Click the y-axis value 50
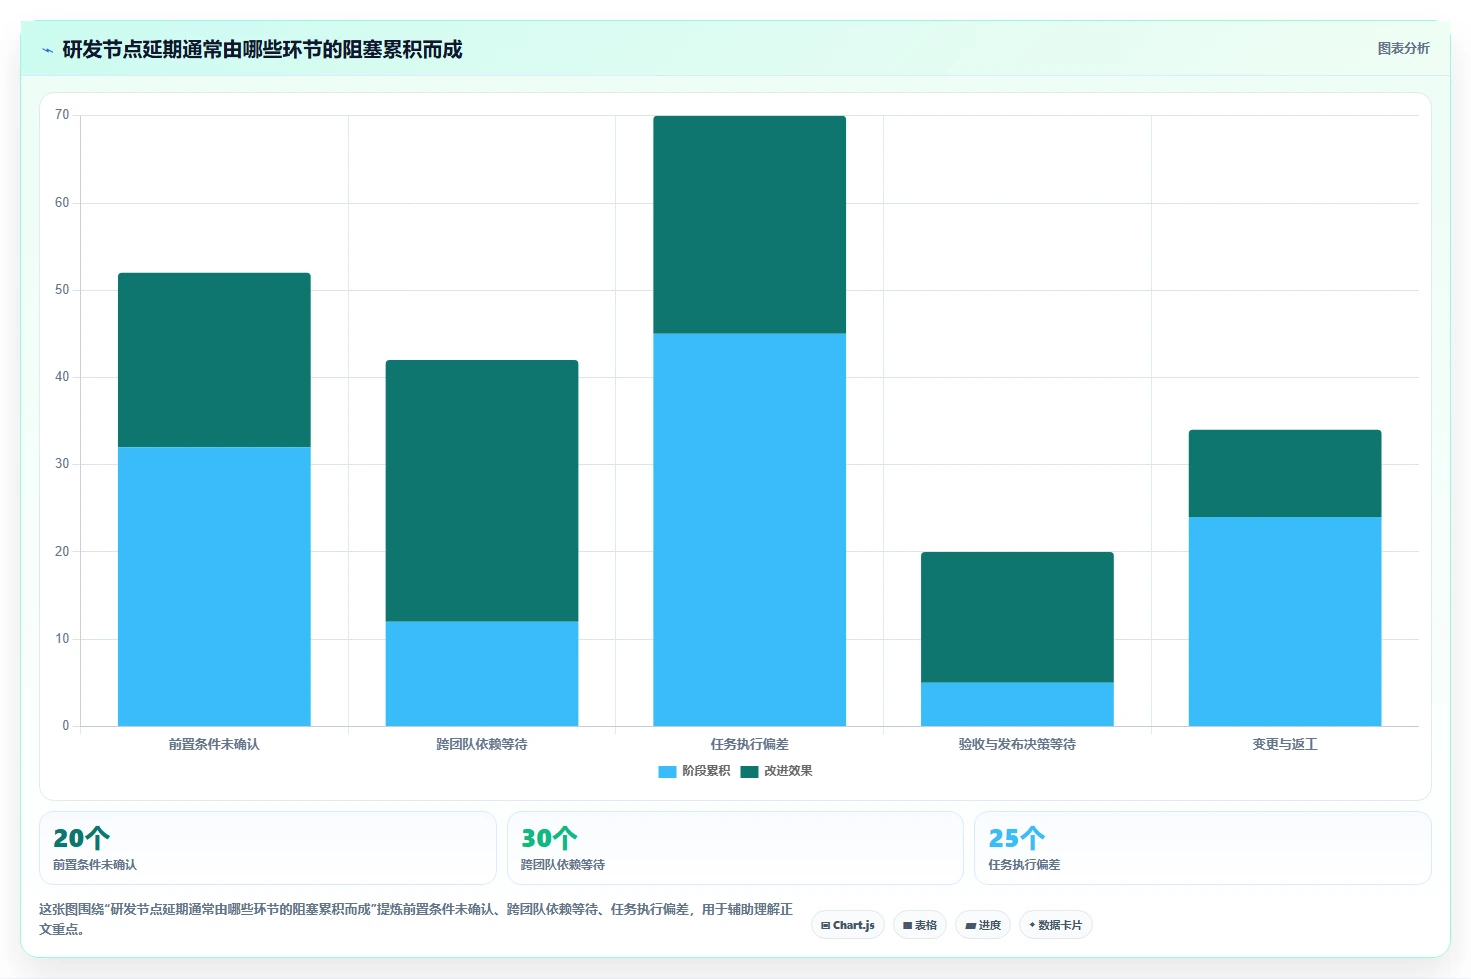1471x979 pixels. pyautogui.click(x=62, y=290)
